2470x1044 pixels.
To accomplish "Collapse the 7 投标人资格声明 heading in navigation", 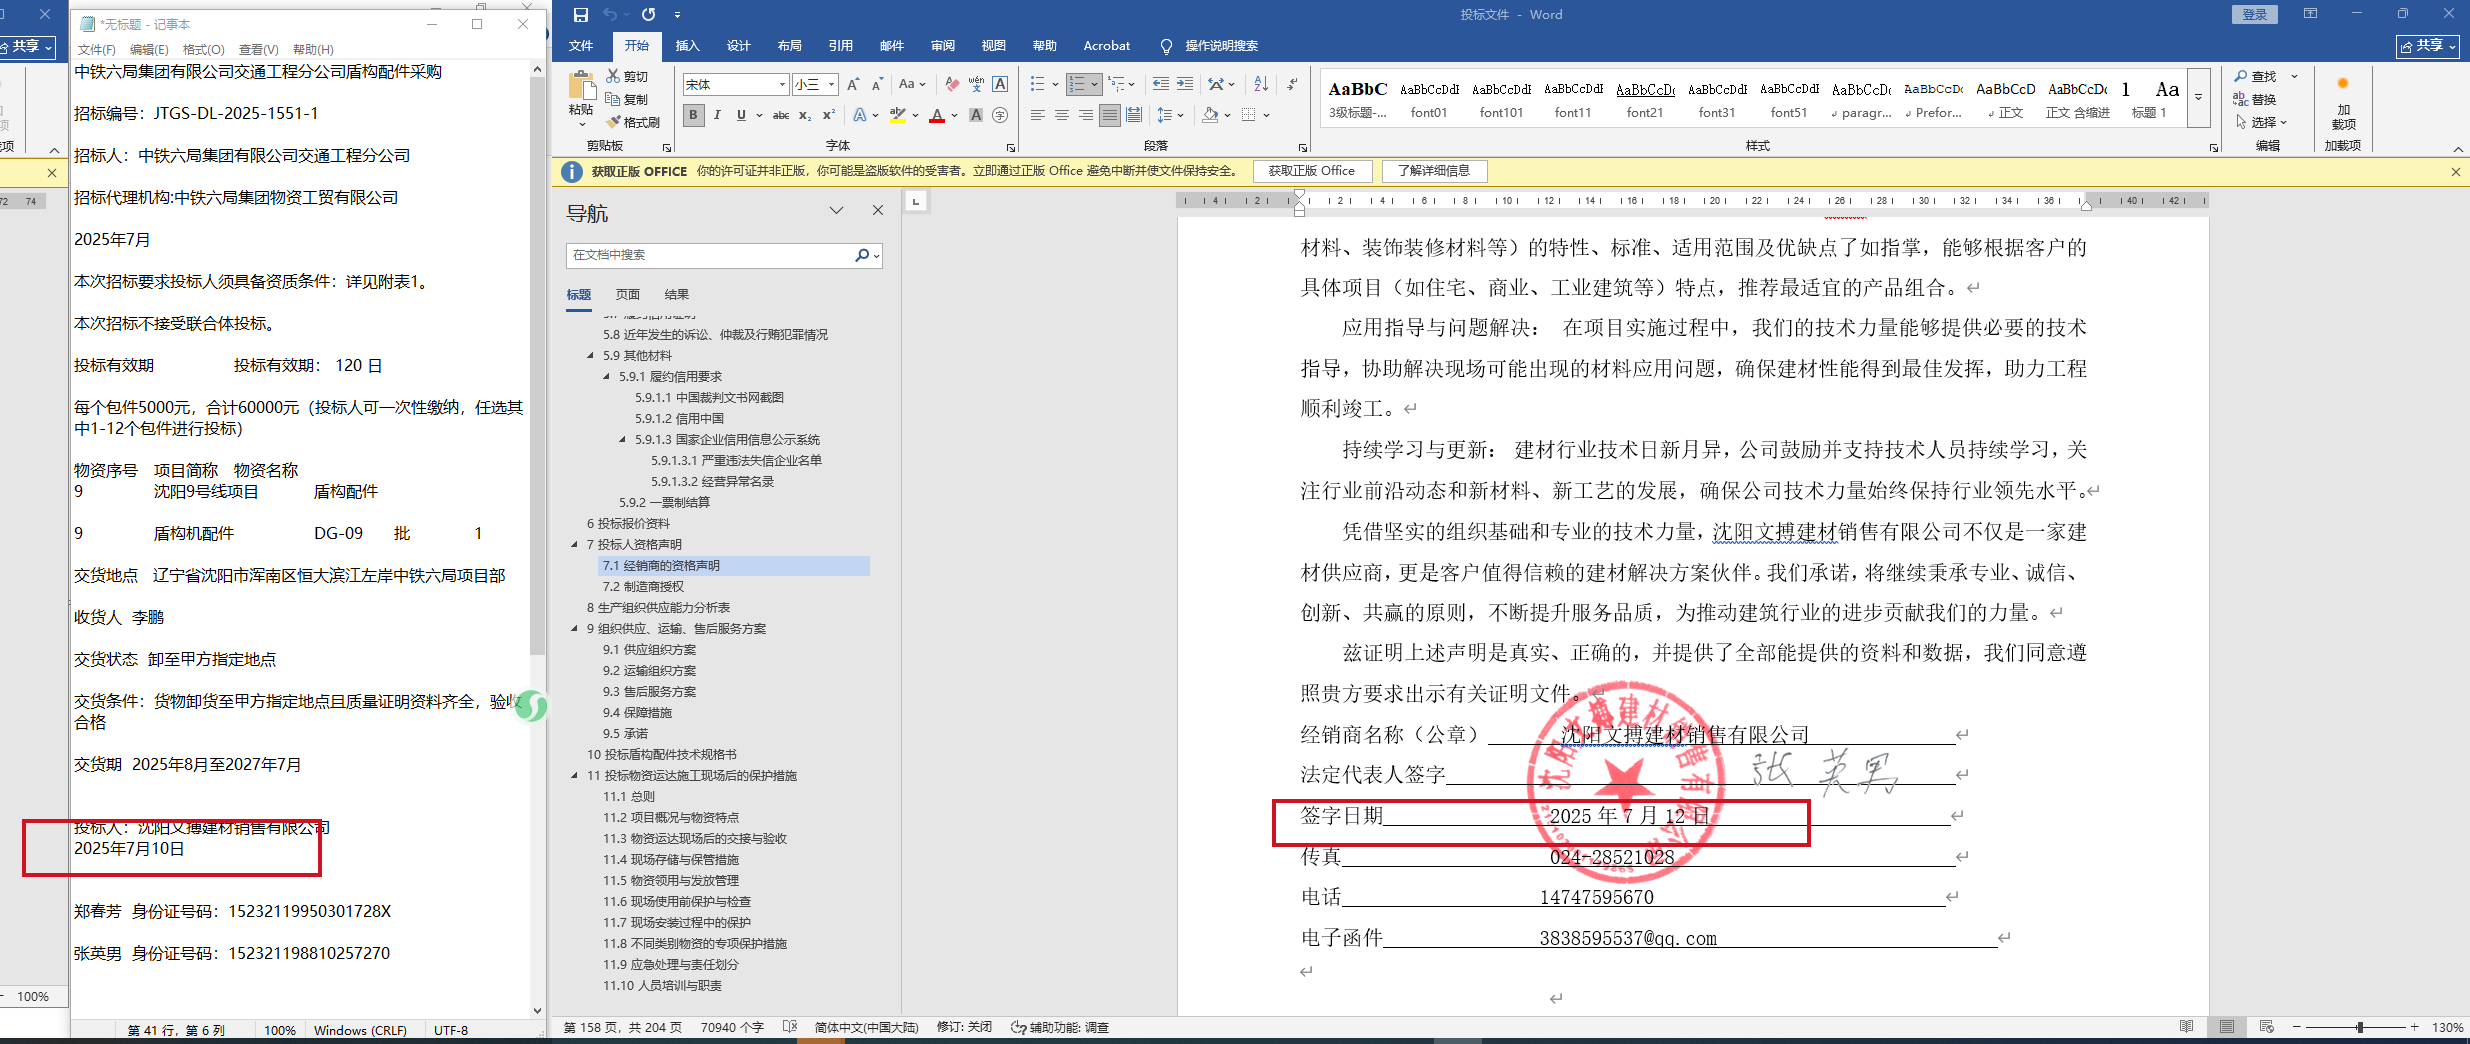I will point(575,545).
